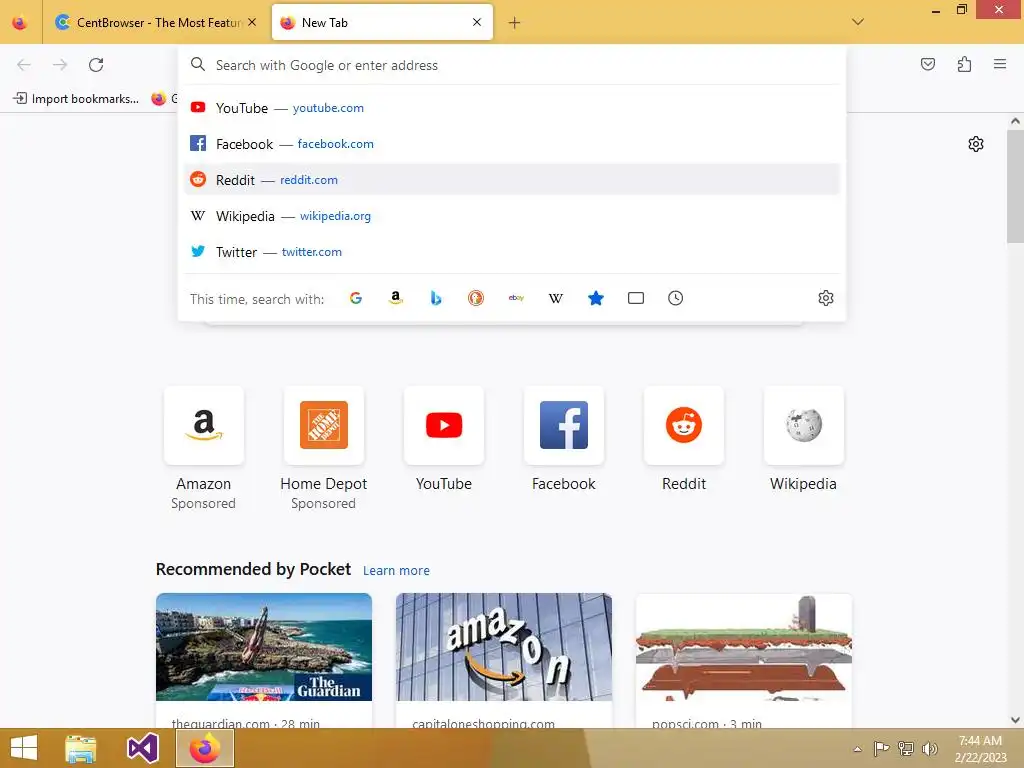
Task: Open the Action Center flag icon
Action: click(x=882, y=748)
